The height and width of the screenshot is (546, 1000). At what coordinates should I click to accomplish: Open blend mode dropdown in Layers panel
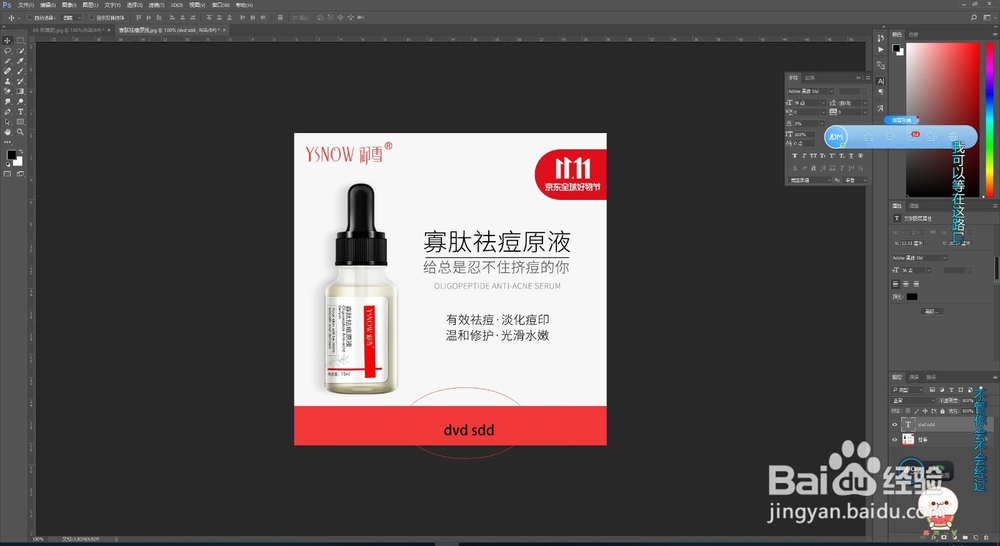pos(913,401)
